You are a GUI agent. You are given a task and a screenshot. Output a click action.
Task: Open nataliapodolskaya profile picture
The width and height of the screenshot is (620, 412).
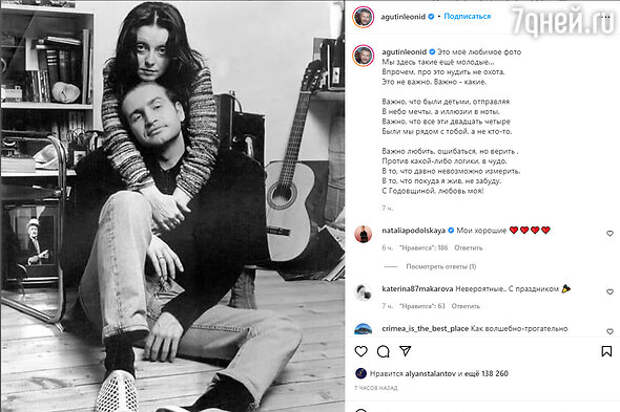tap(363, 234)
